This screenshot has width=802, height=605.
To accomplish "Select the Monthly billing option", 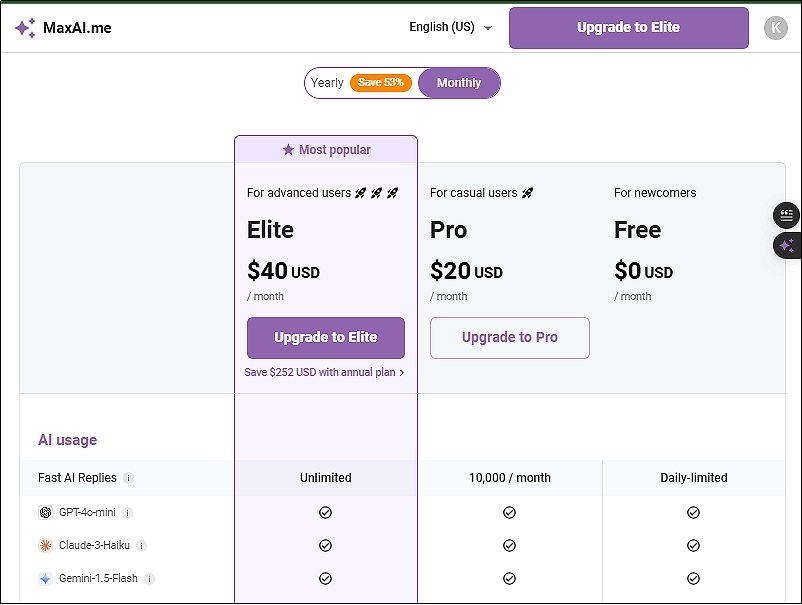I will [458, 82].
